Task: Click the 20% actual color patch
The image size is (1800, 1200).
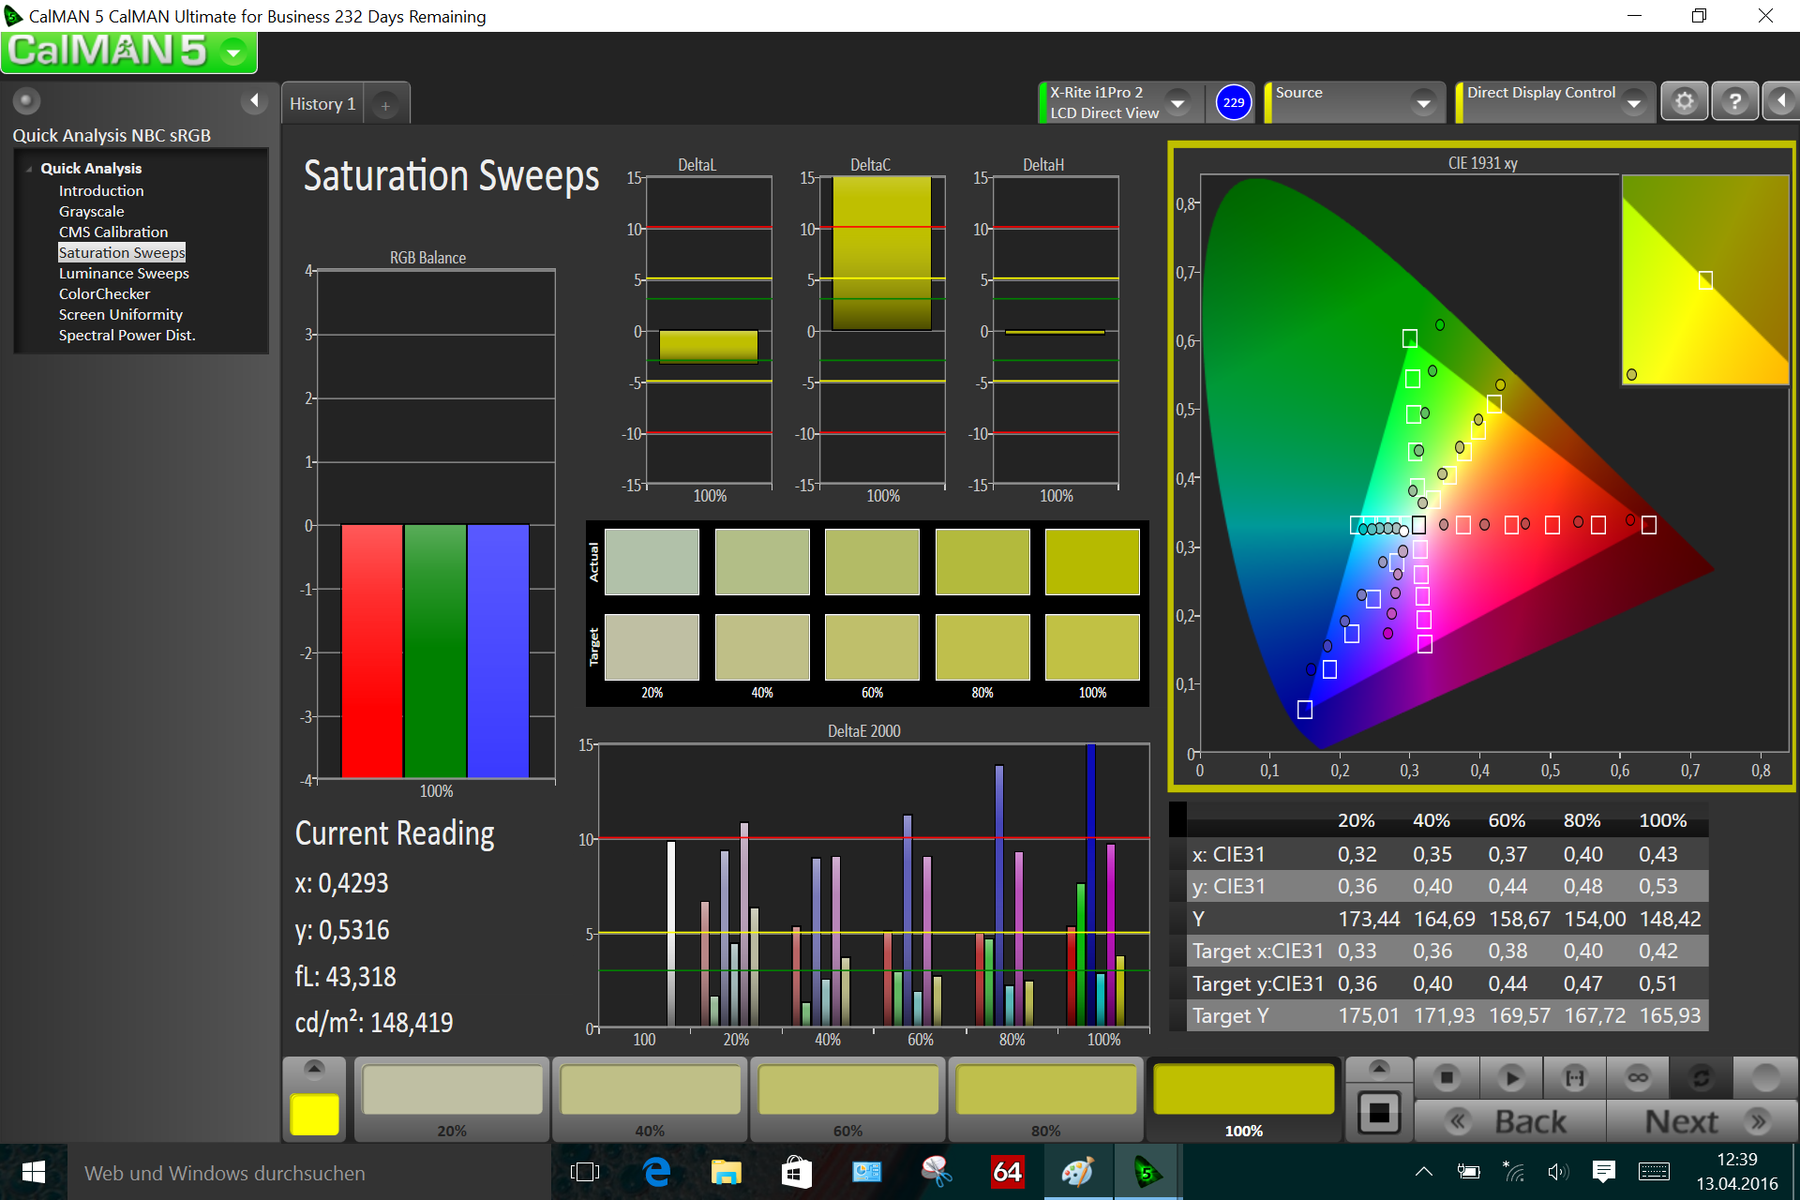Action: click(x=652, y=562)
